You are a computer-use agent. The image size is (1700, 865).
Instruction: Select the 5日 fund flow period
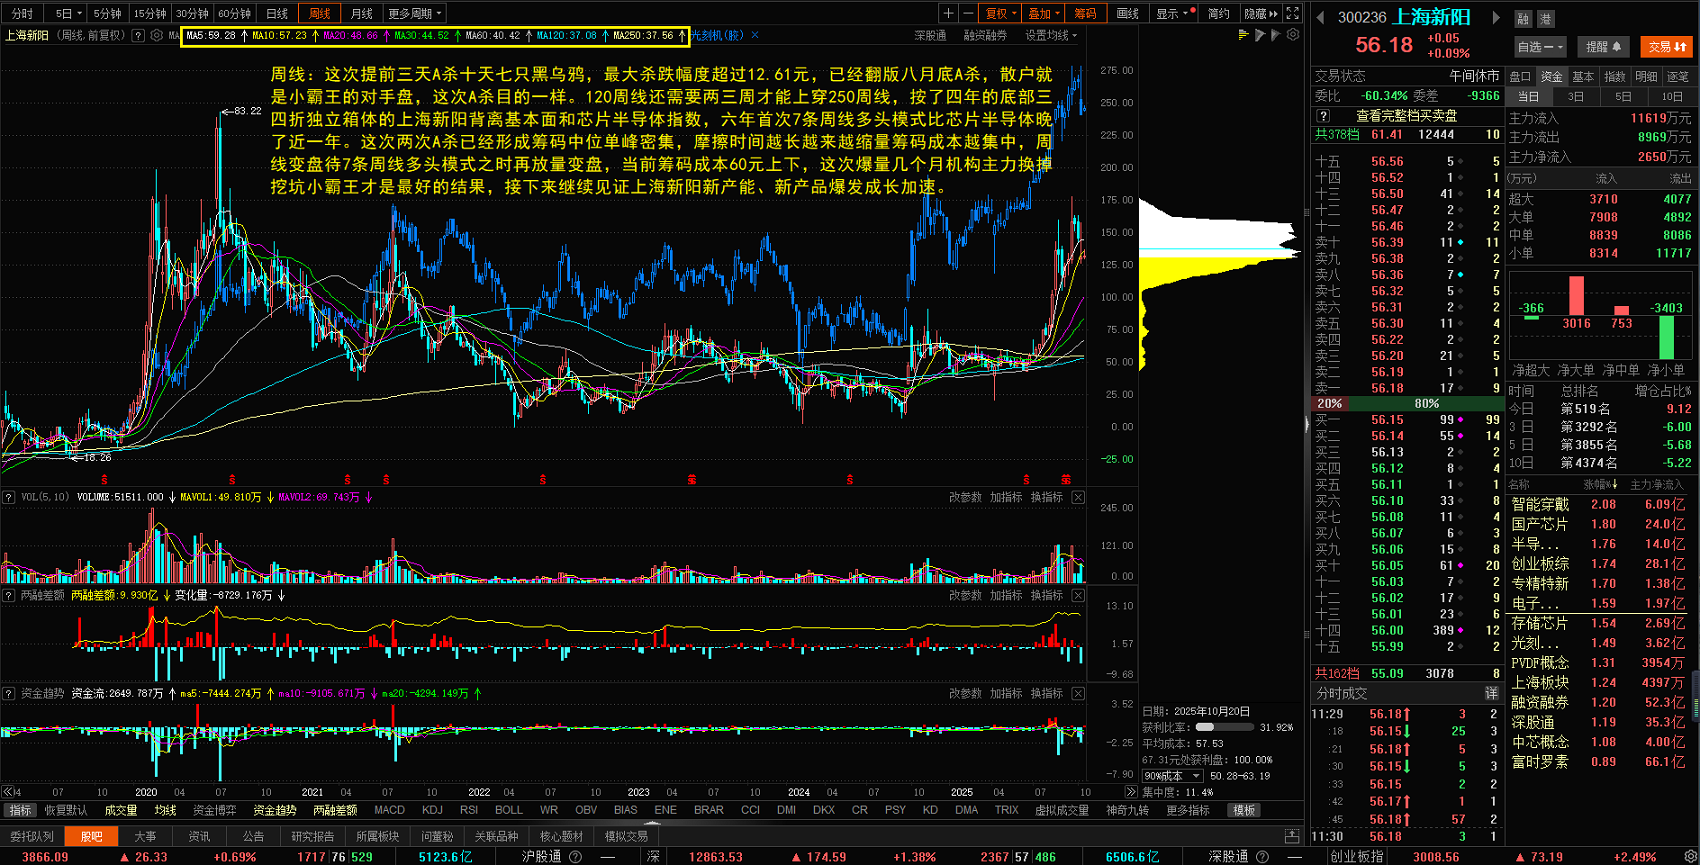tap(1623, 97)
